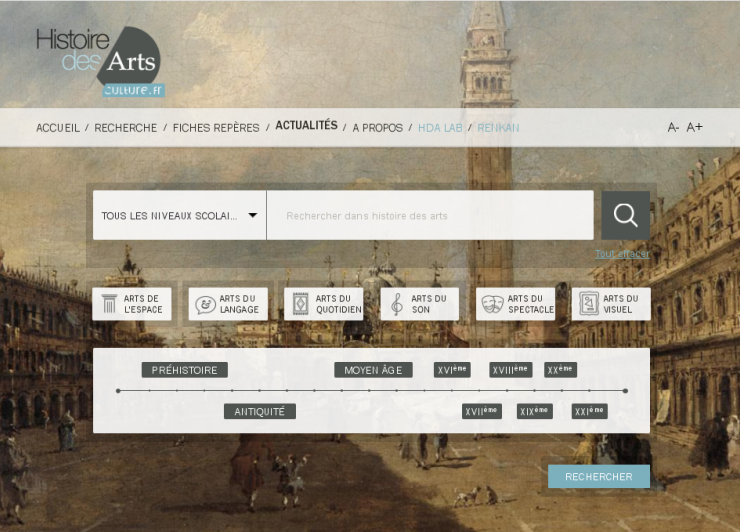Open Fiches Repères section
Image resolution: width=740 pixels, height=532 pixels.
click(216, 128)
